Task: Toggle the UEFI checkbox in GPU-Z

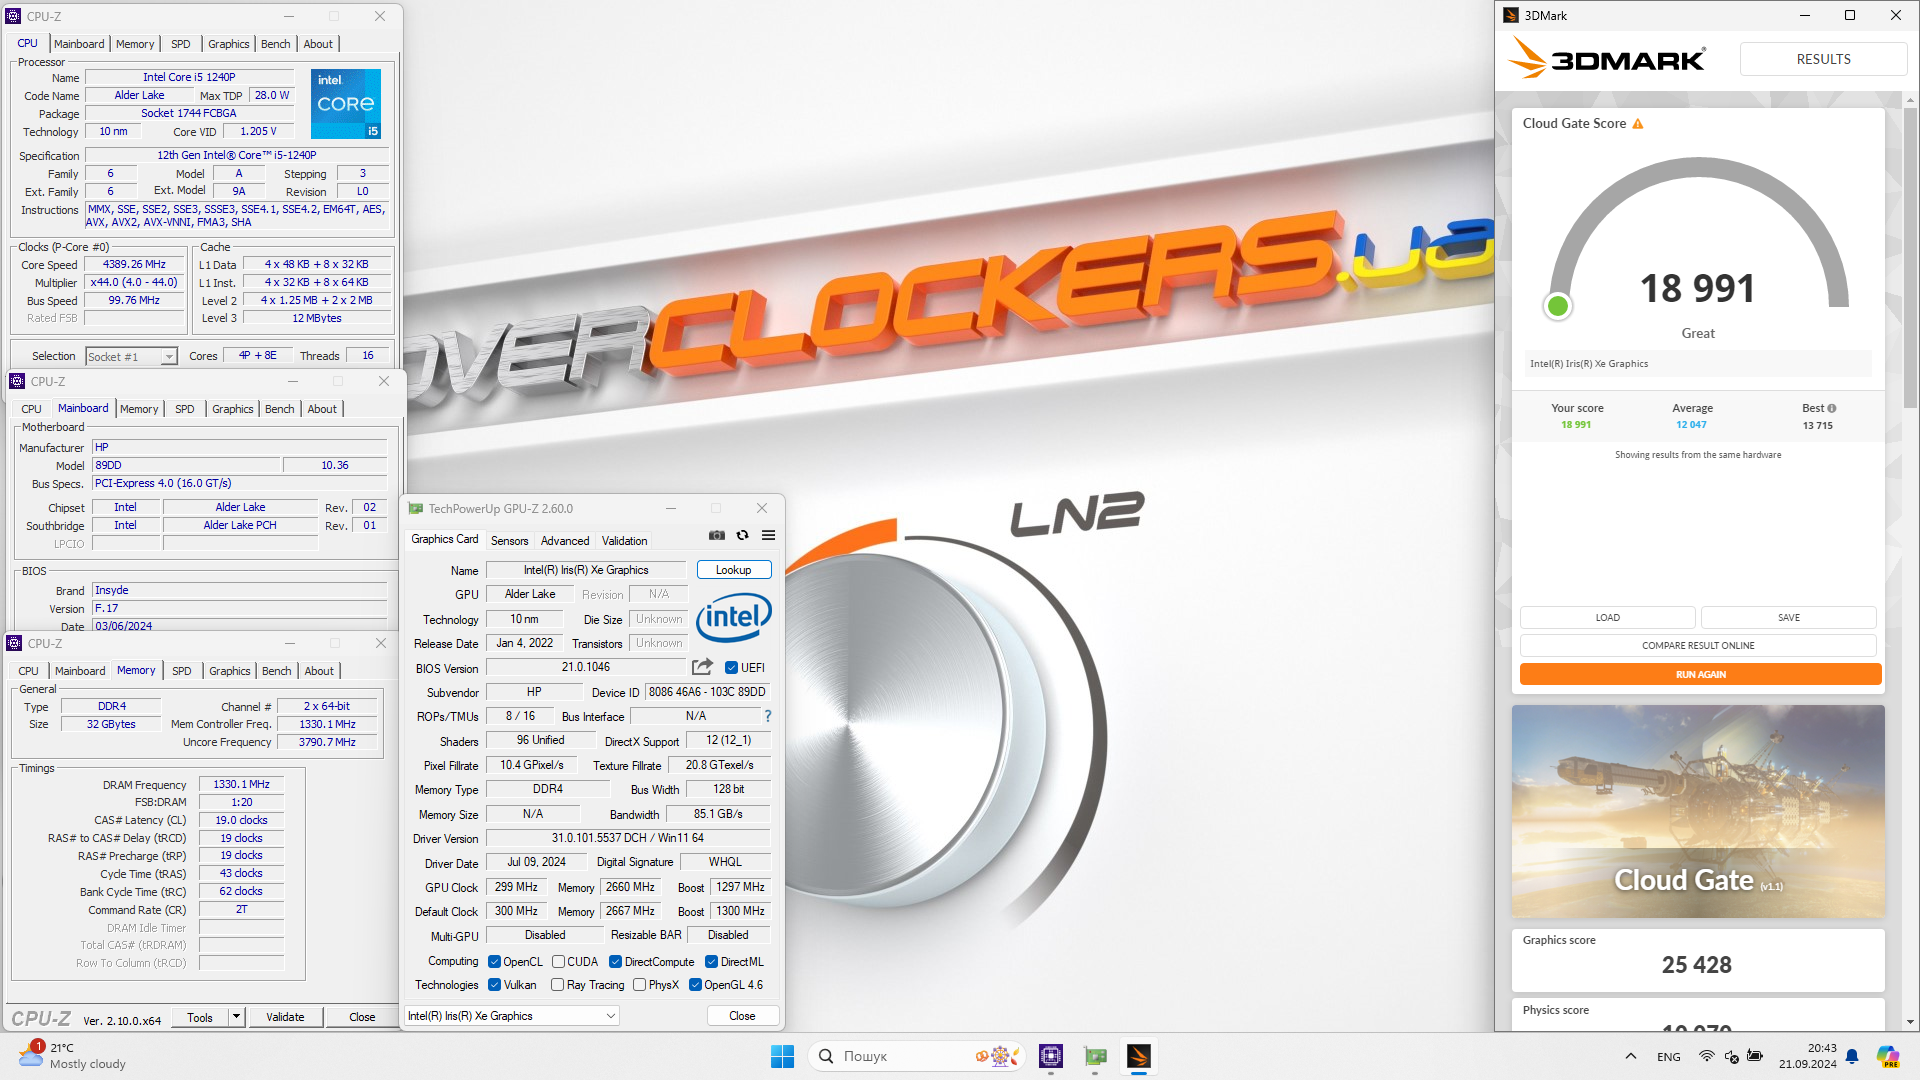Action: tap(731, 668)
